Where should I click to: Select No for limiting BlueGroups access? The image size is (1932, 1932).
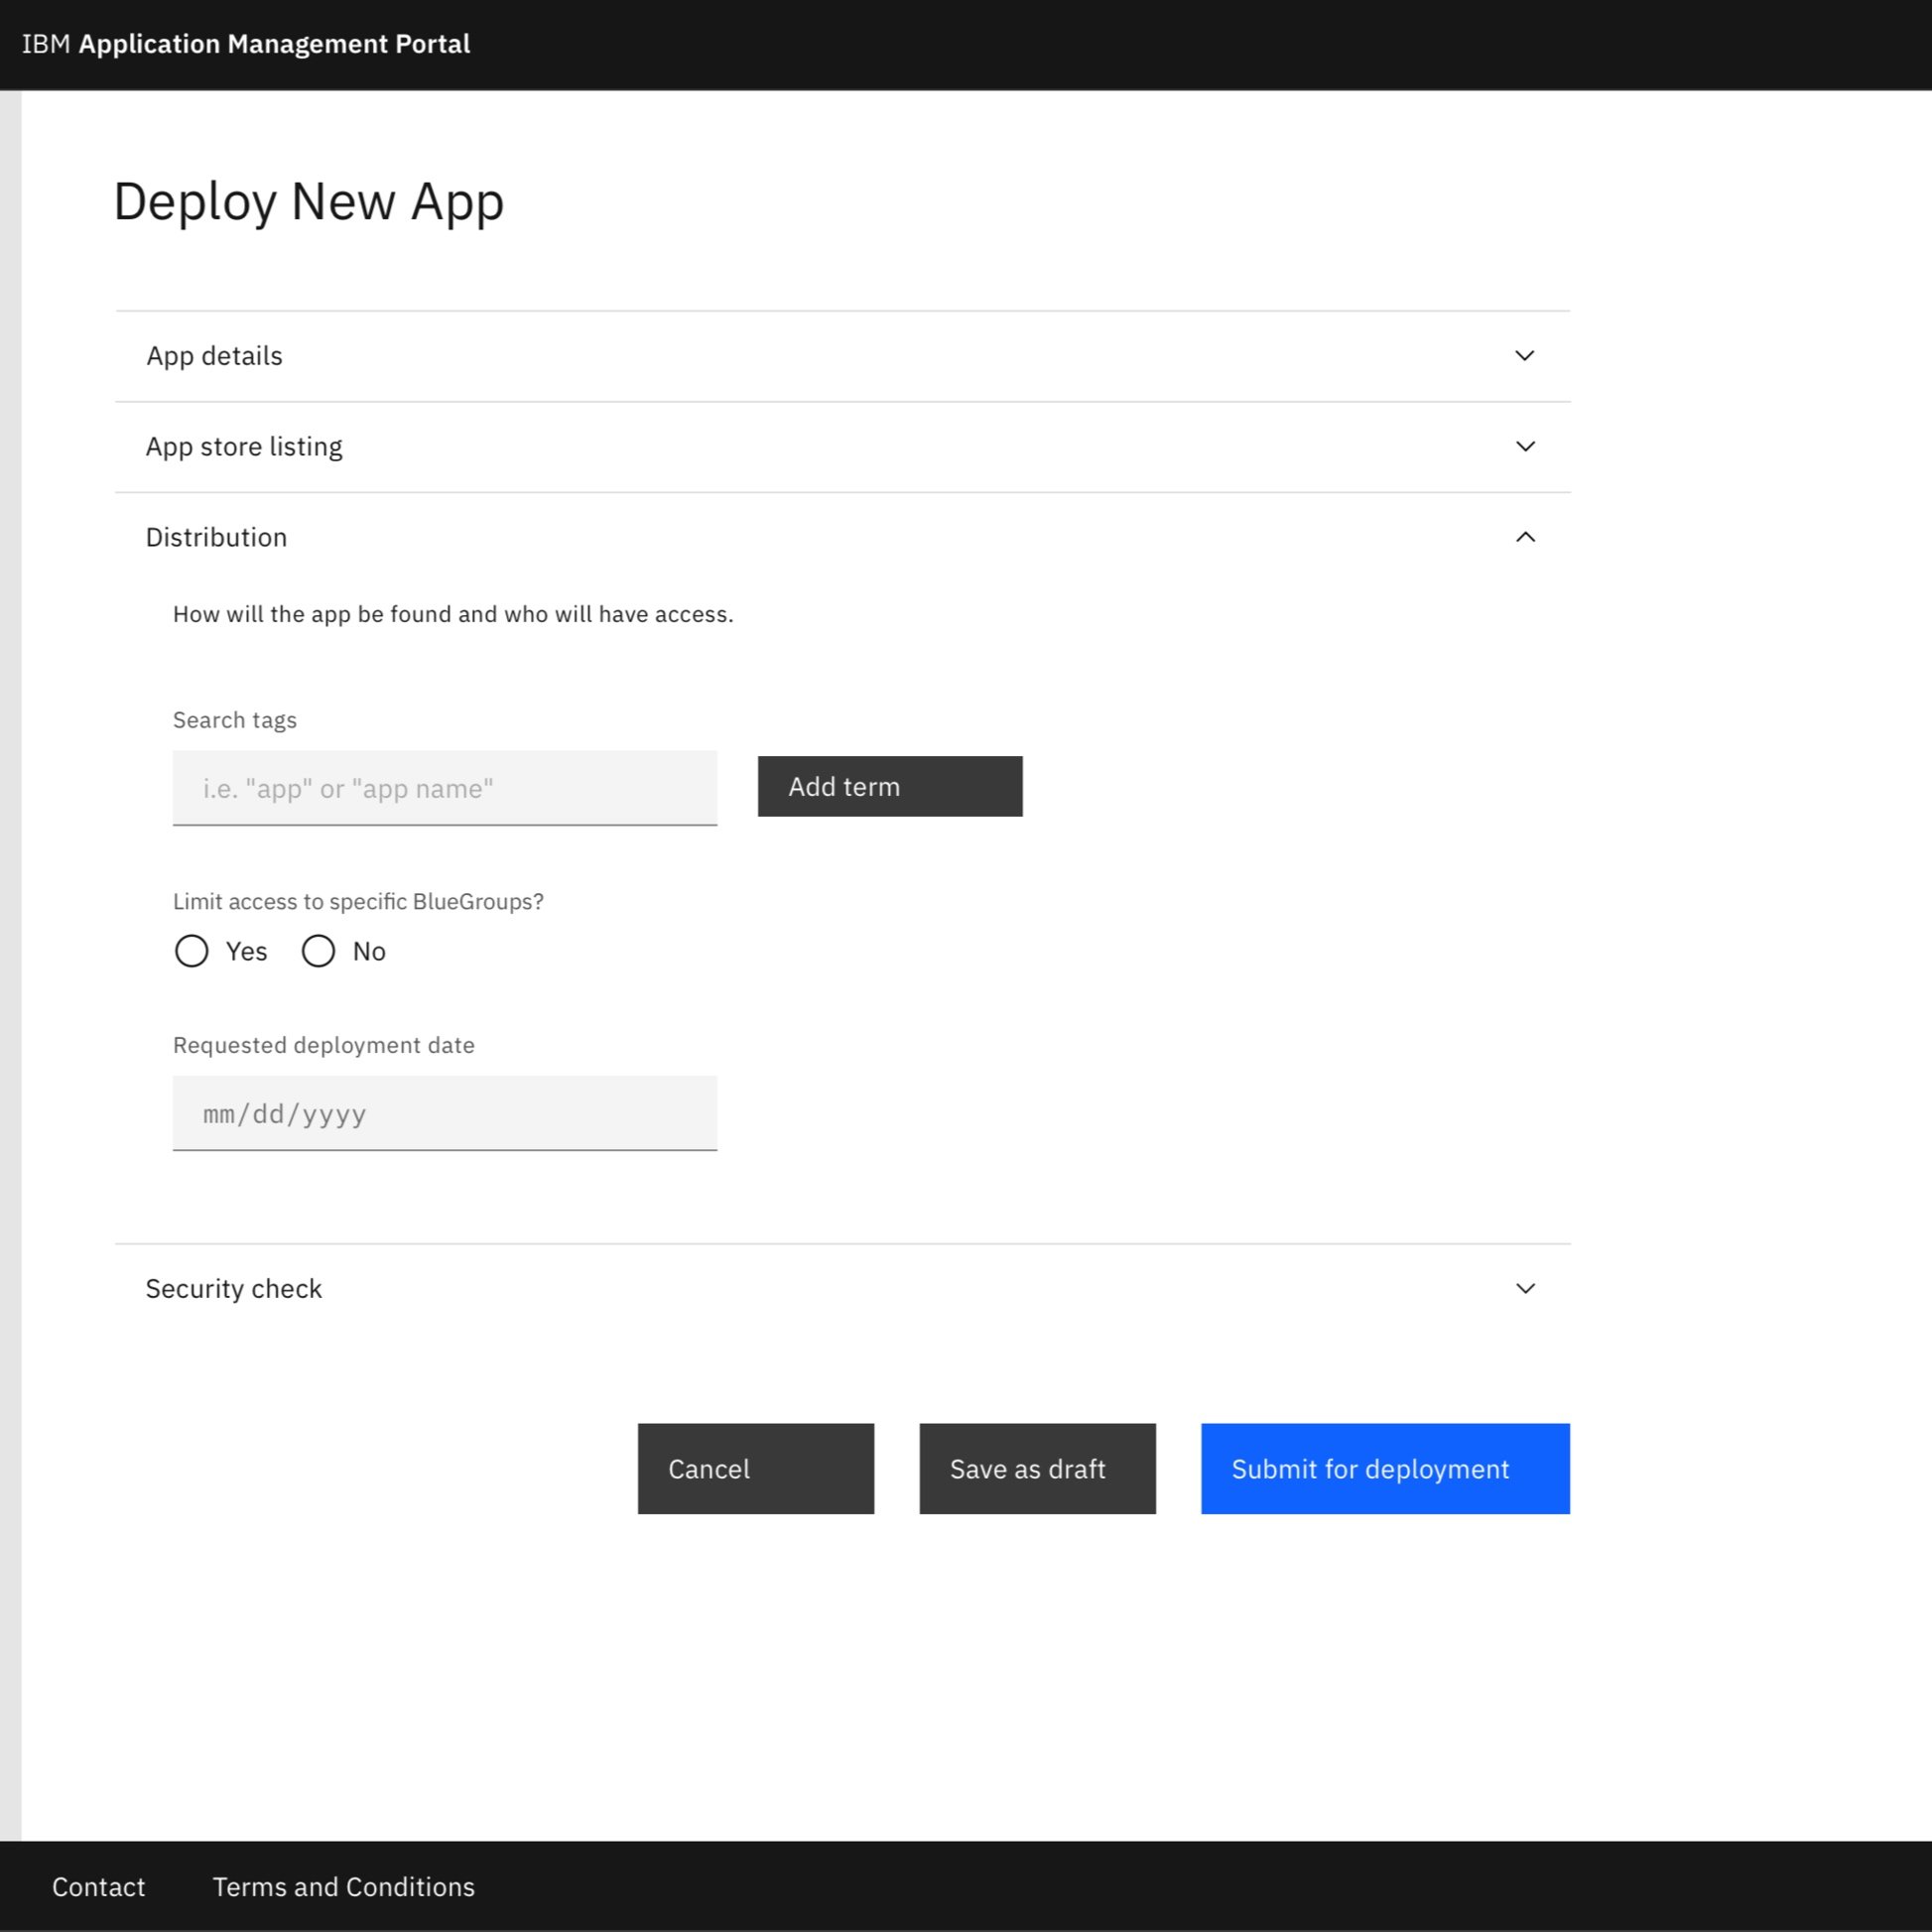pos(318,951)
